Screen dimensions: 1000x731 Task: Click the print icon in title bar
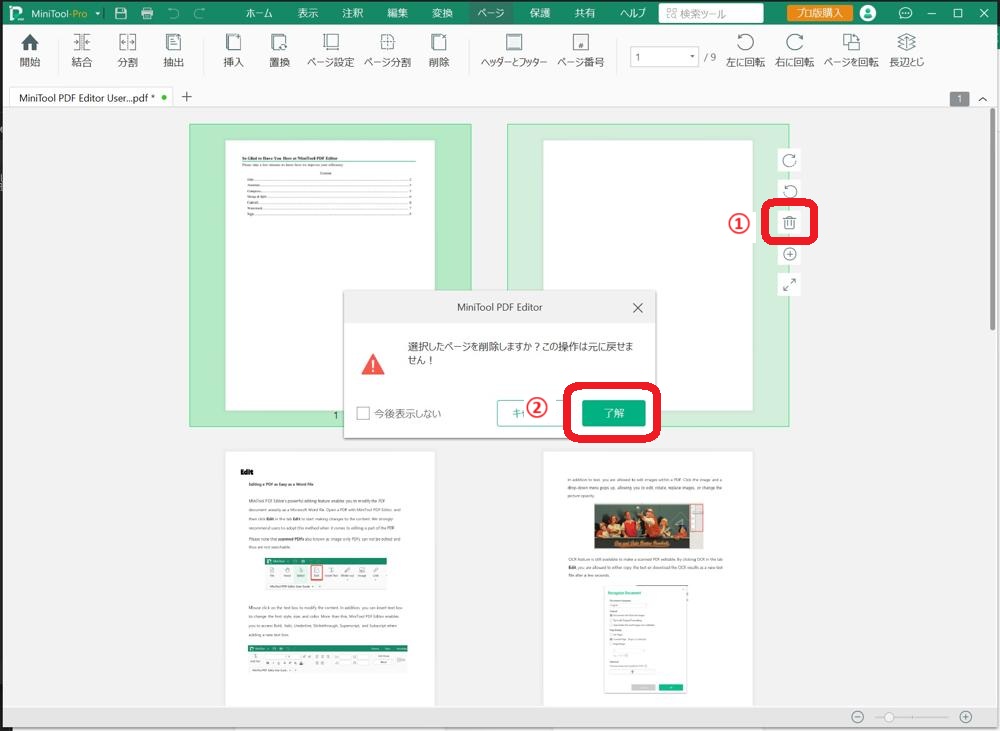click(147, 13)
